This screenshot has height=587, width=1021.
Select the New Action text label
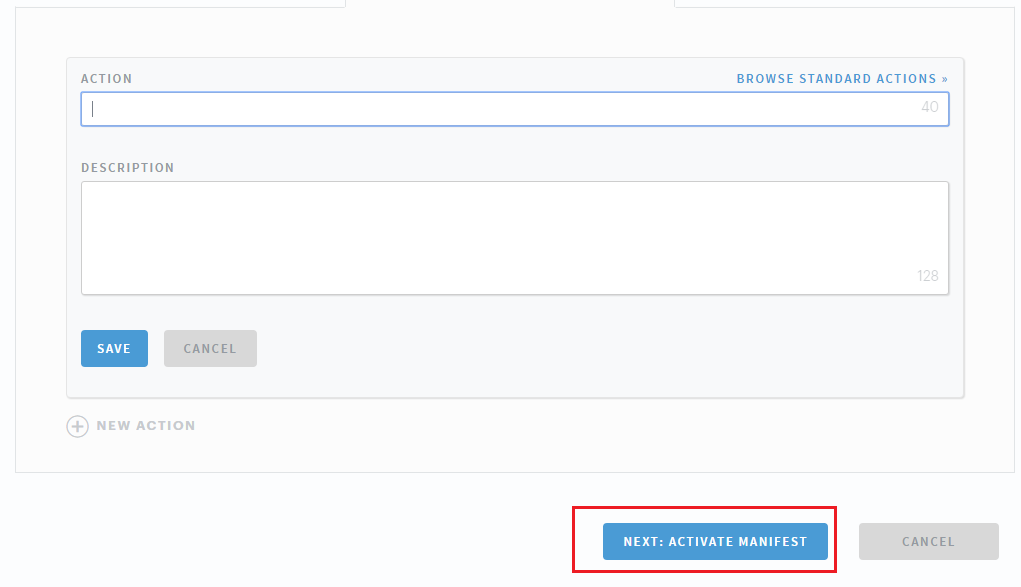click(146, 426)
